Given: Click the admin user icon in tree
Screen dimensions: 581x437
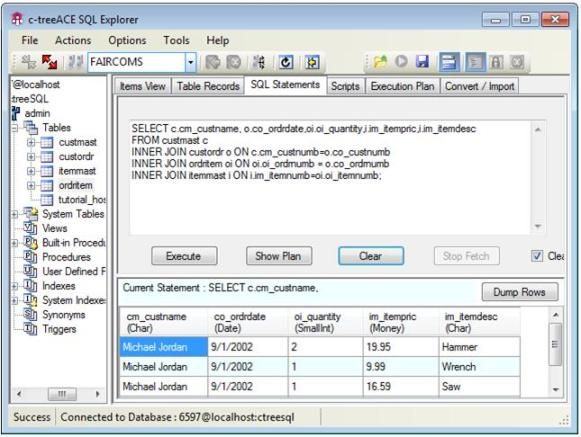Looking at the screenshot, I should (x=16, y=113).
